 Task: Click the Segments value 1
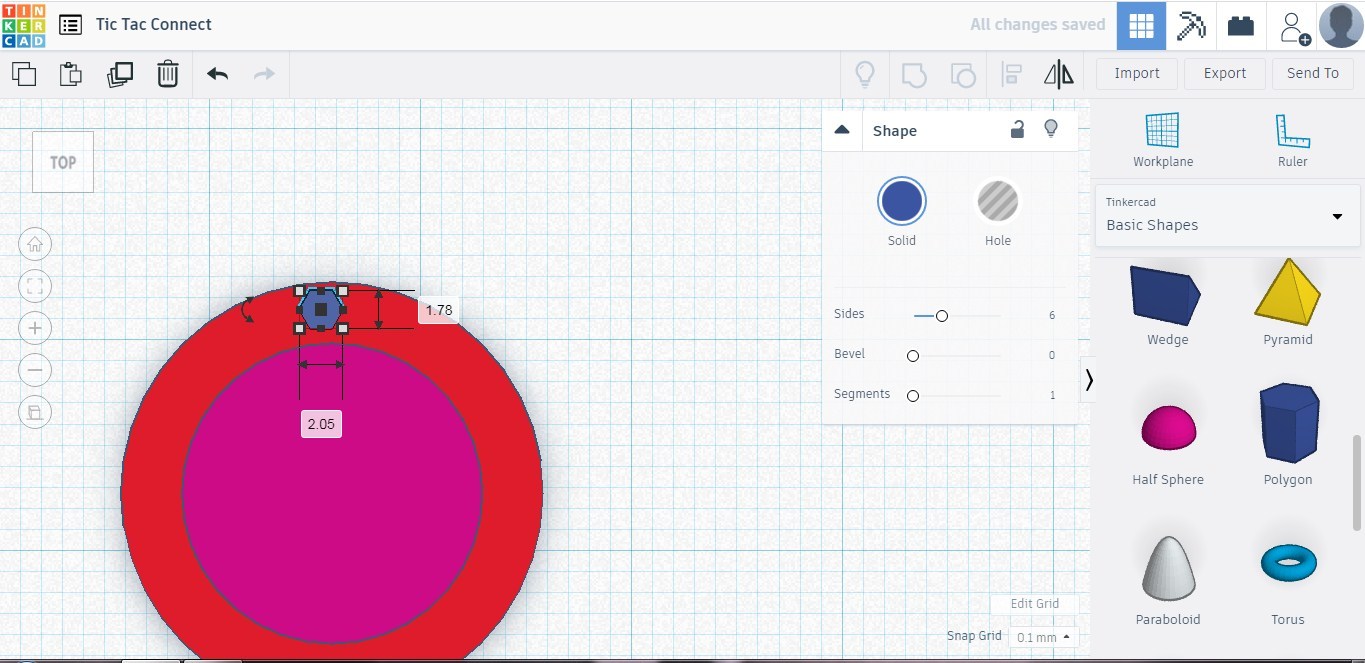[x=1052, y=395]
